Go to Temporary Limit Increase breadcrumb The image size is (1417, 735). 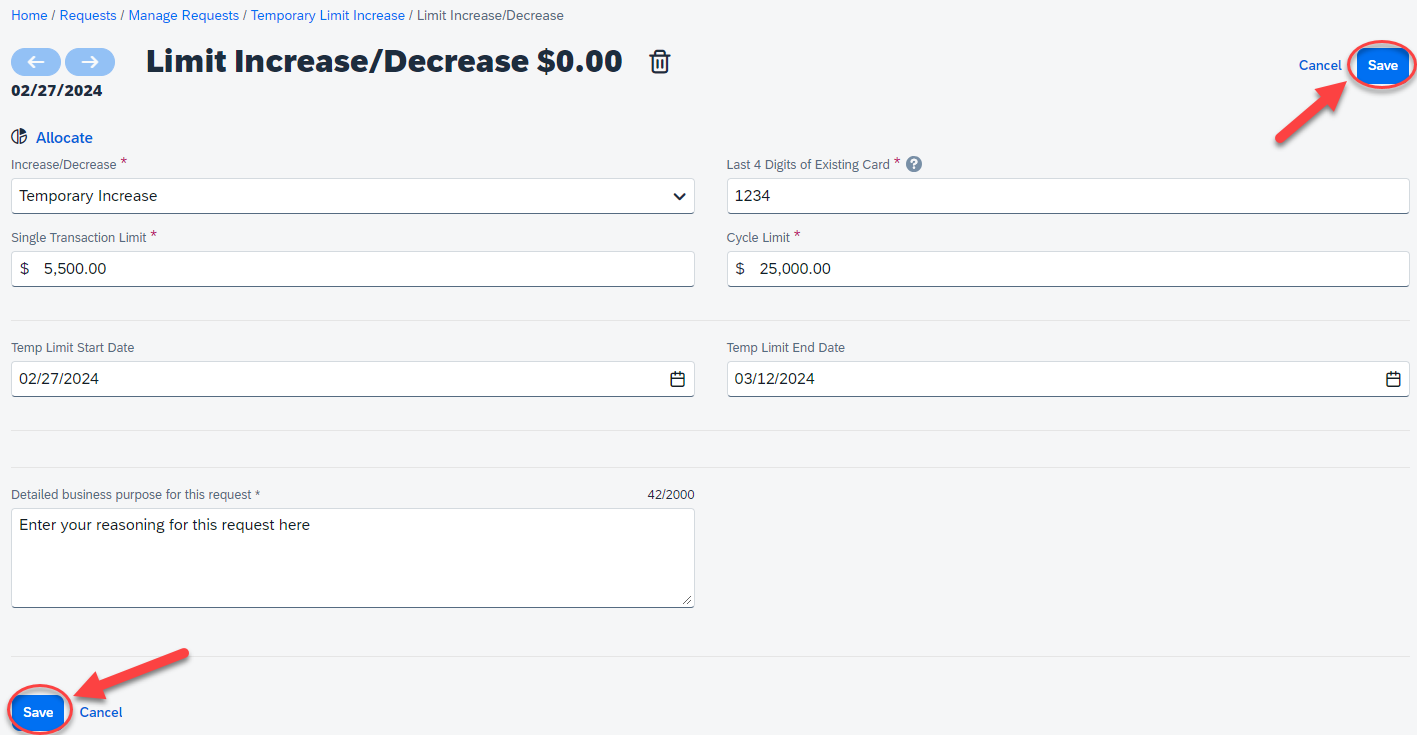328,15
